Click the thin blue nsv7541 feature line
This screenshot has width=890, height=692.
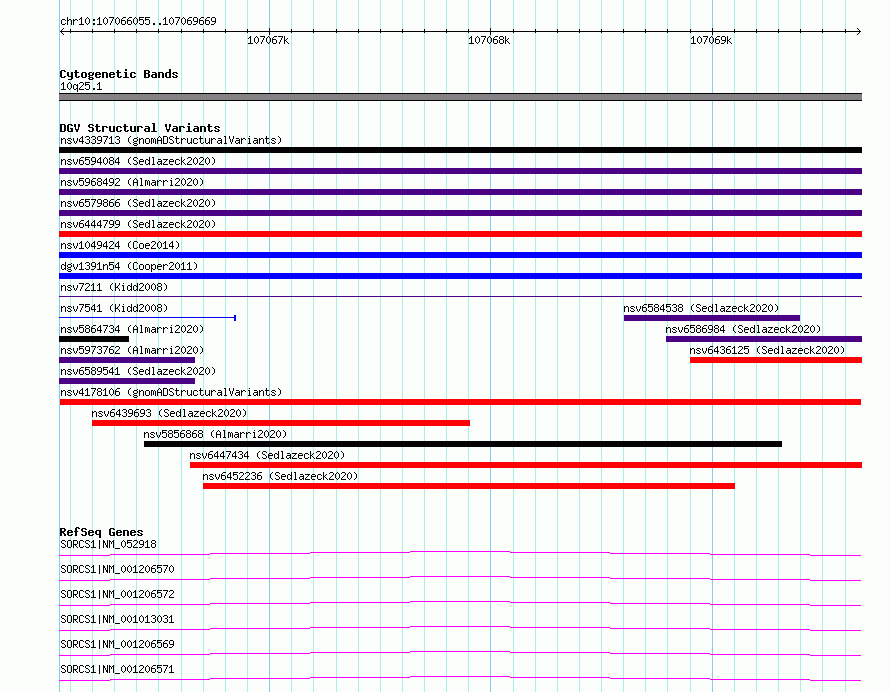[148, 318]
